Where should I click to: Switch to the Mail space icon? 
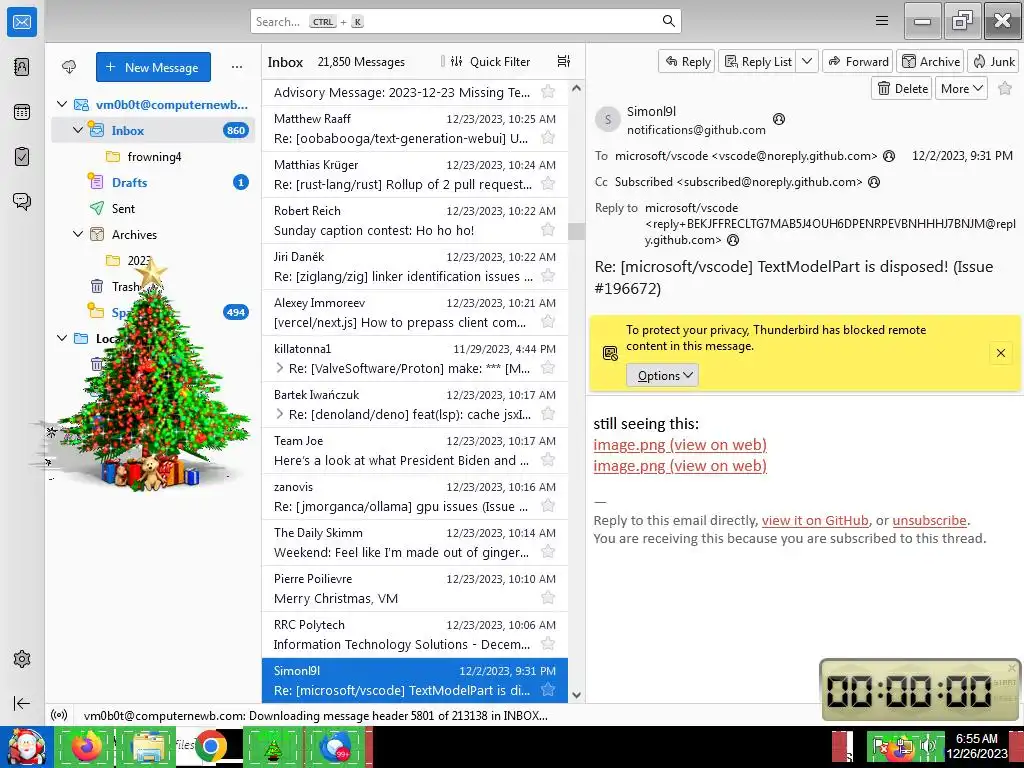click(22, 22)
